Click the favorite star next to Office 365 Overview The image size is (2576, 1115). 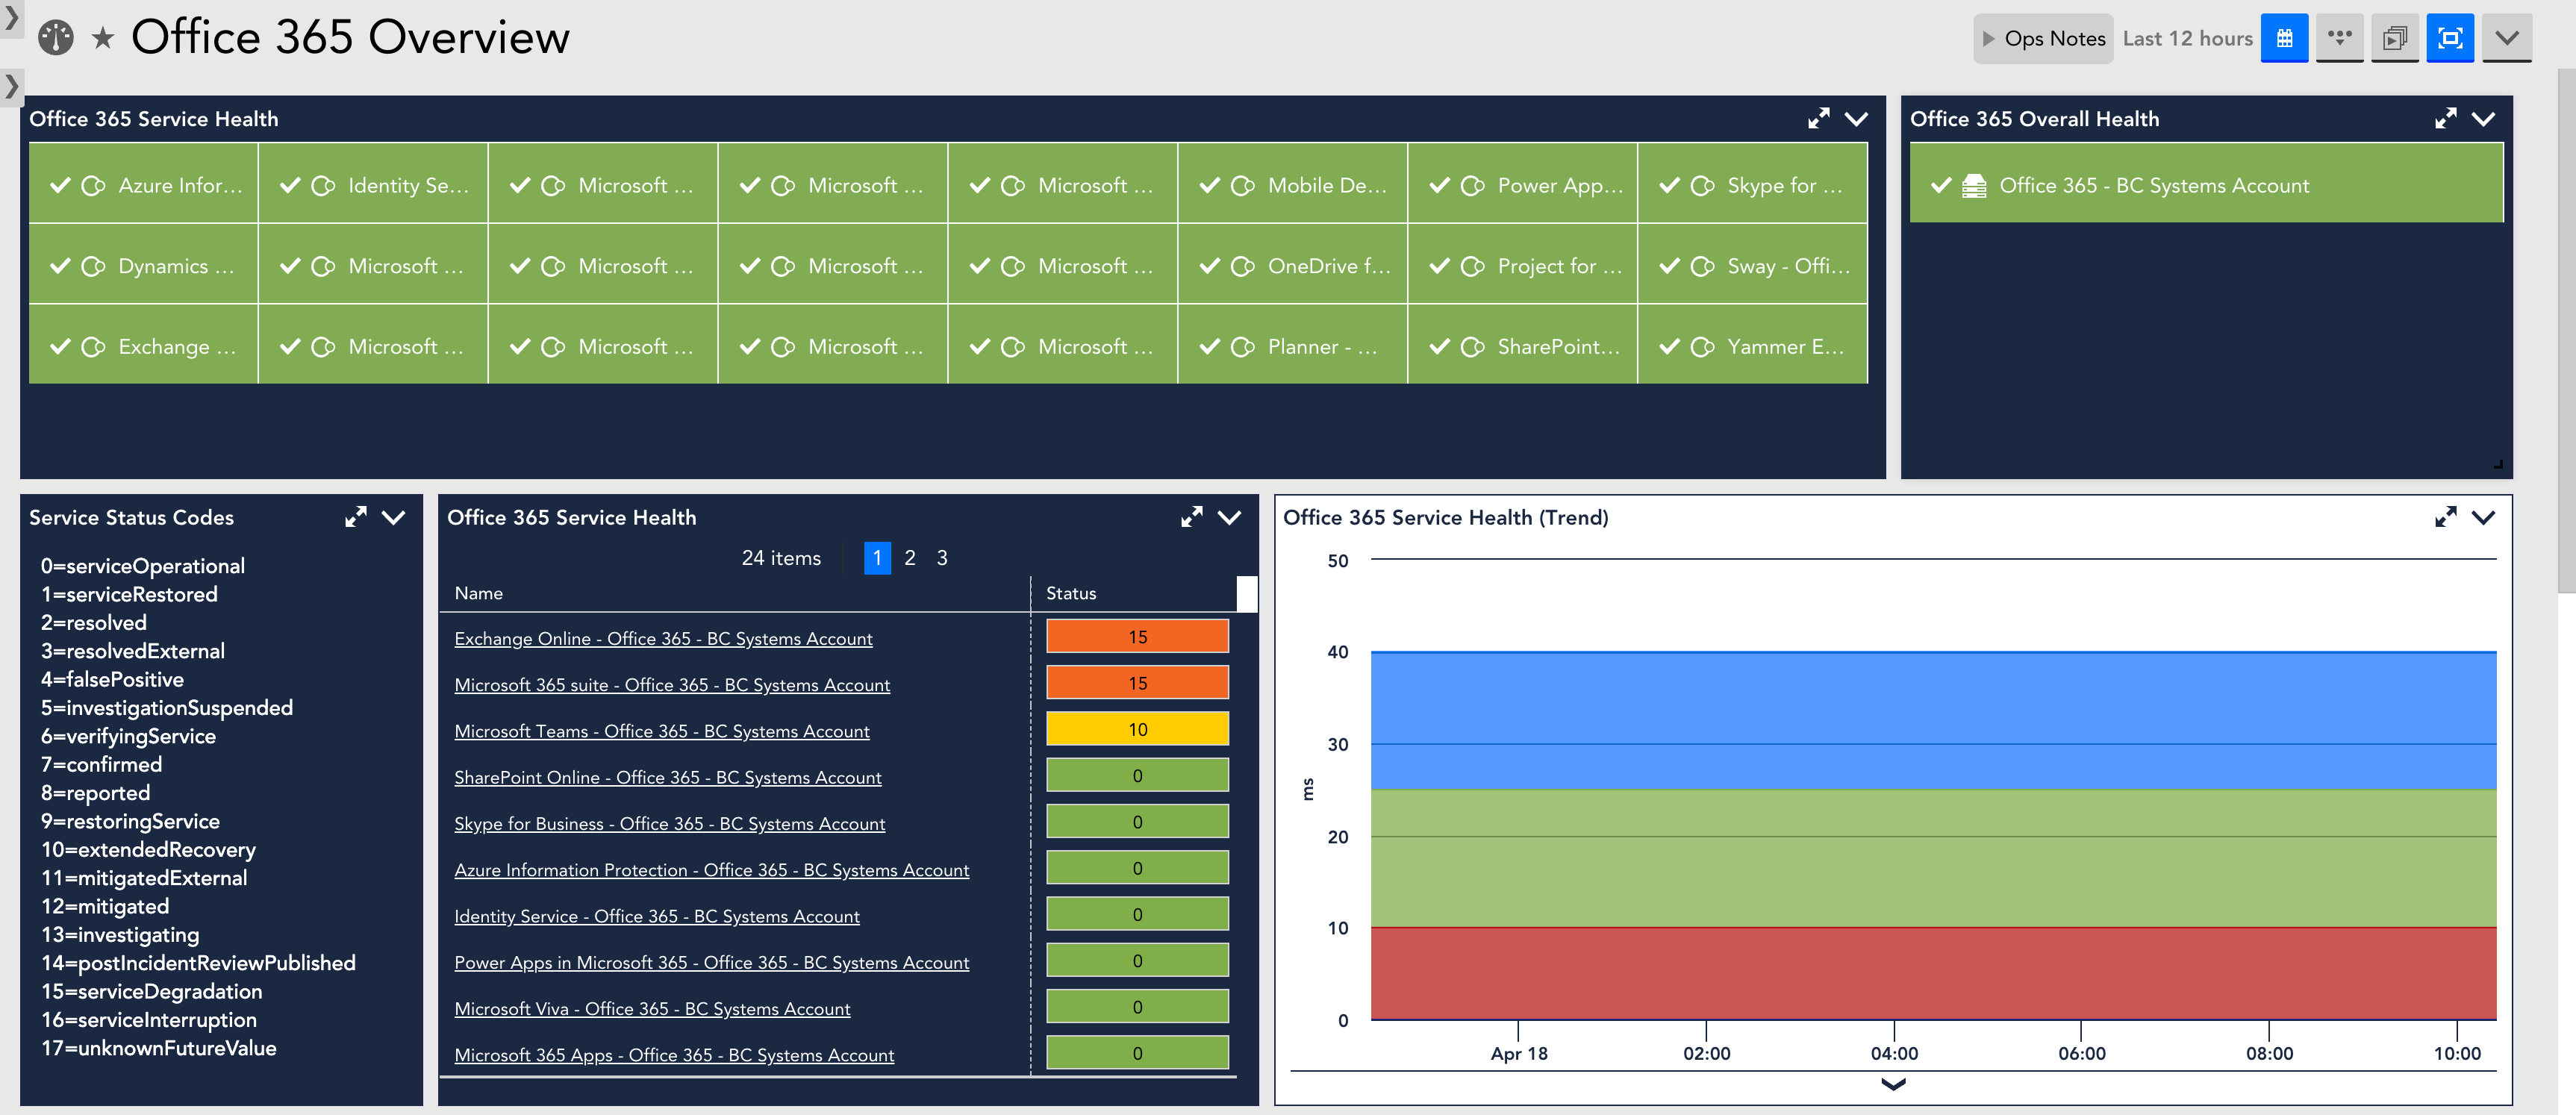click(102, 38)
